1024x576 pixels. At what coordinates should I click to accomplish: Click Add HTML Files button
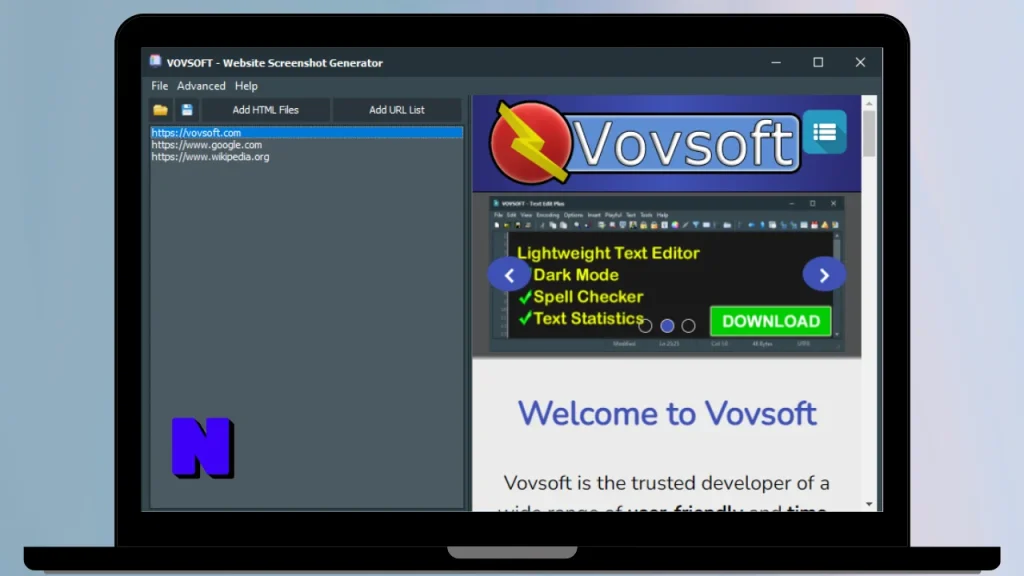pyautogui.click(x=265, y=110)
